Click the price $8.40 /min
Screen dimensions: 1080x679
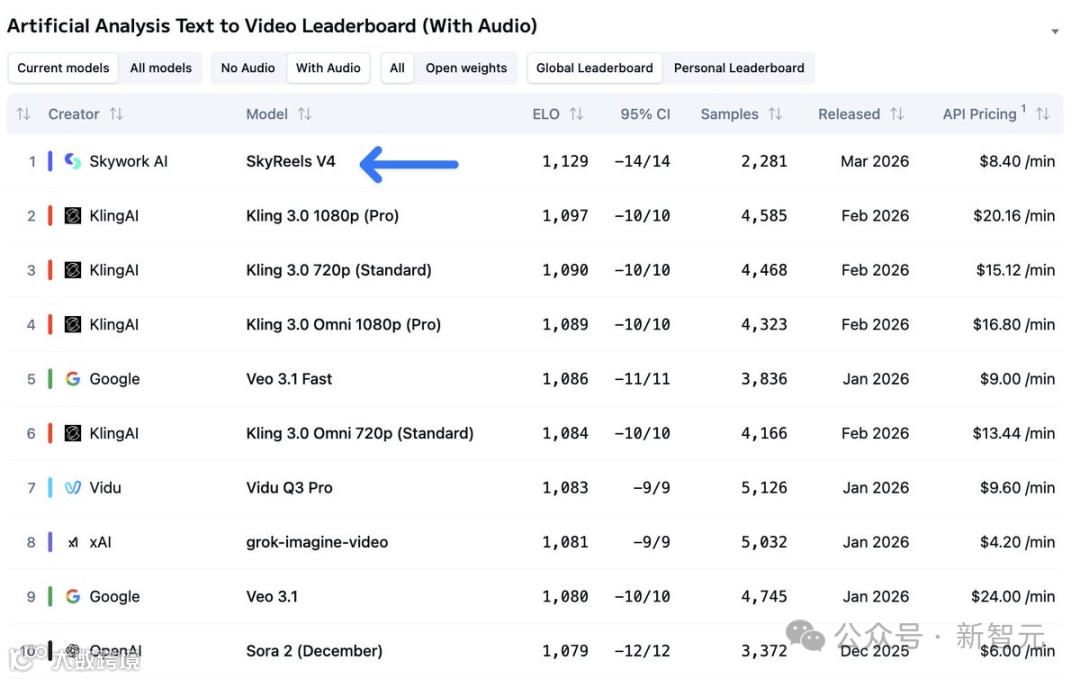point(1017,161)
